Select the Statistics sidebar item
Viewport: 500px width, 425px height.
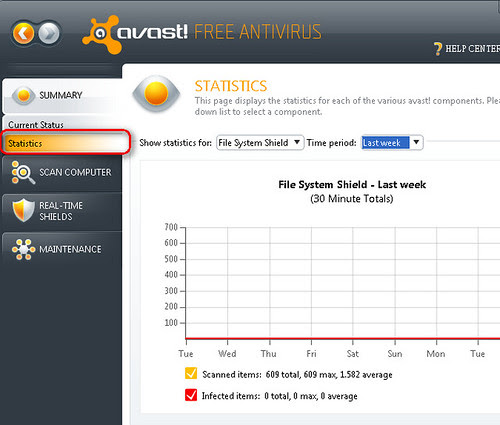click(65, 143)
